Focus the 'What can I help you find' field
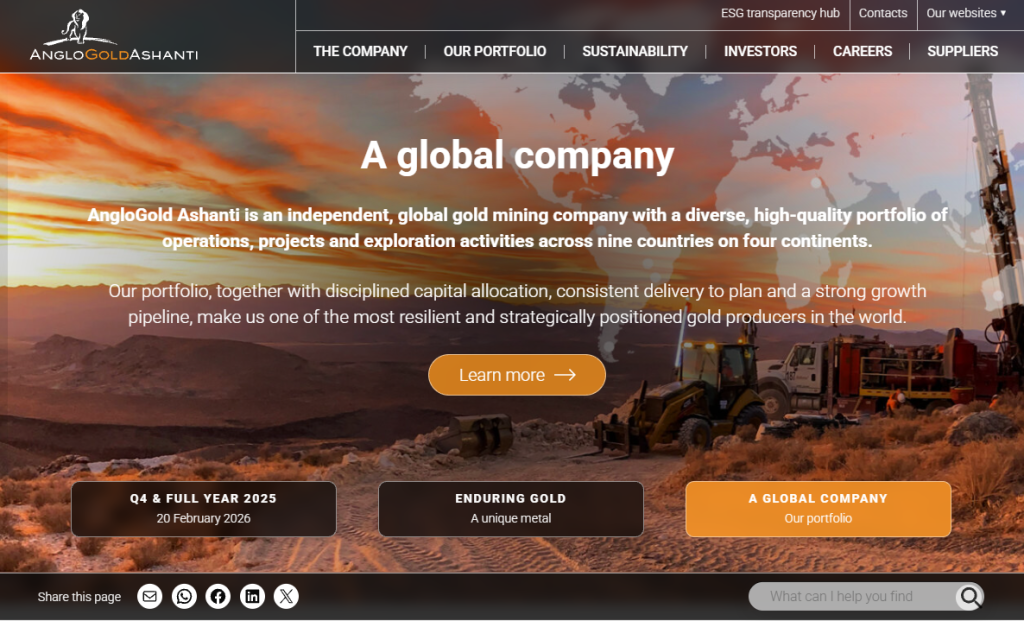This screenshot has width=1024, height=621. coord(852,596)
